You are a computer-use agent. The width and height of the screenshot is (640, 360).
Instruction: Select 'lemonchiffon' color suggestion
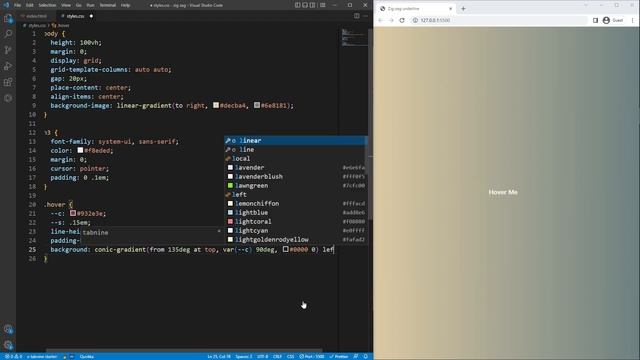coord(296,203)
